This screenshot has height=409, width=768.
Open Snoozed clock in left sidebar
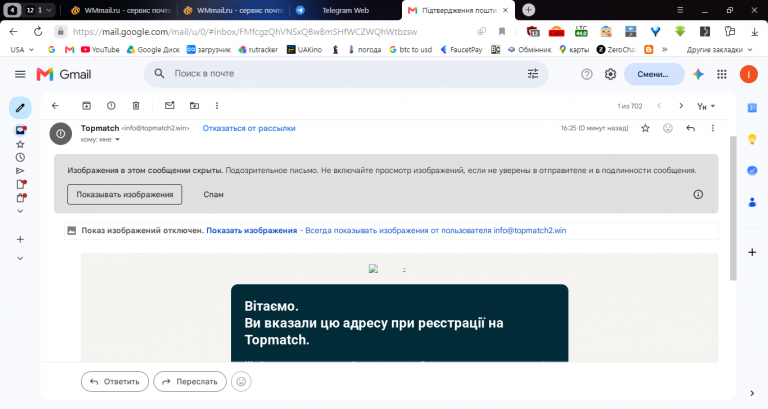pos(20,158)
